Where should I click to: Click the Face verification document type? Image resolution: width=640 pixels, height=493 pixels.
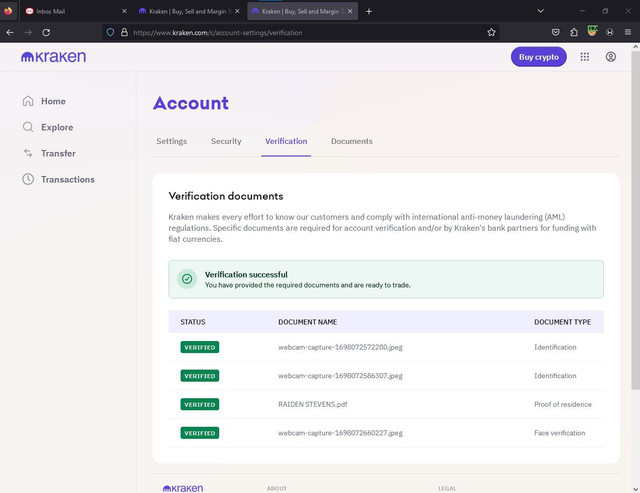click(560, 433)
